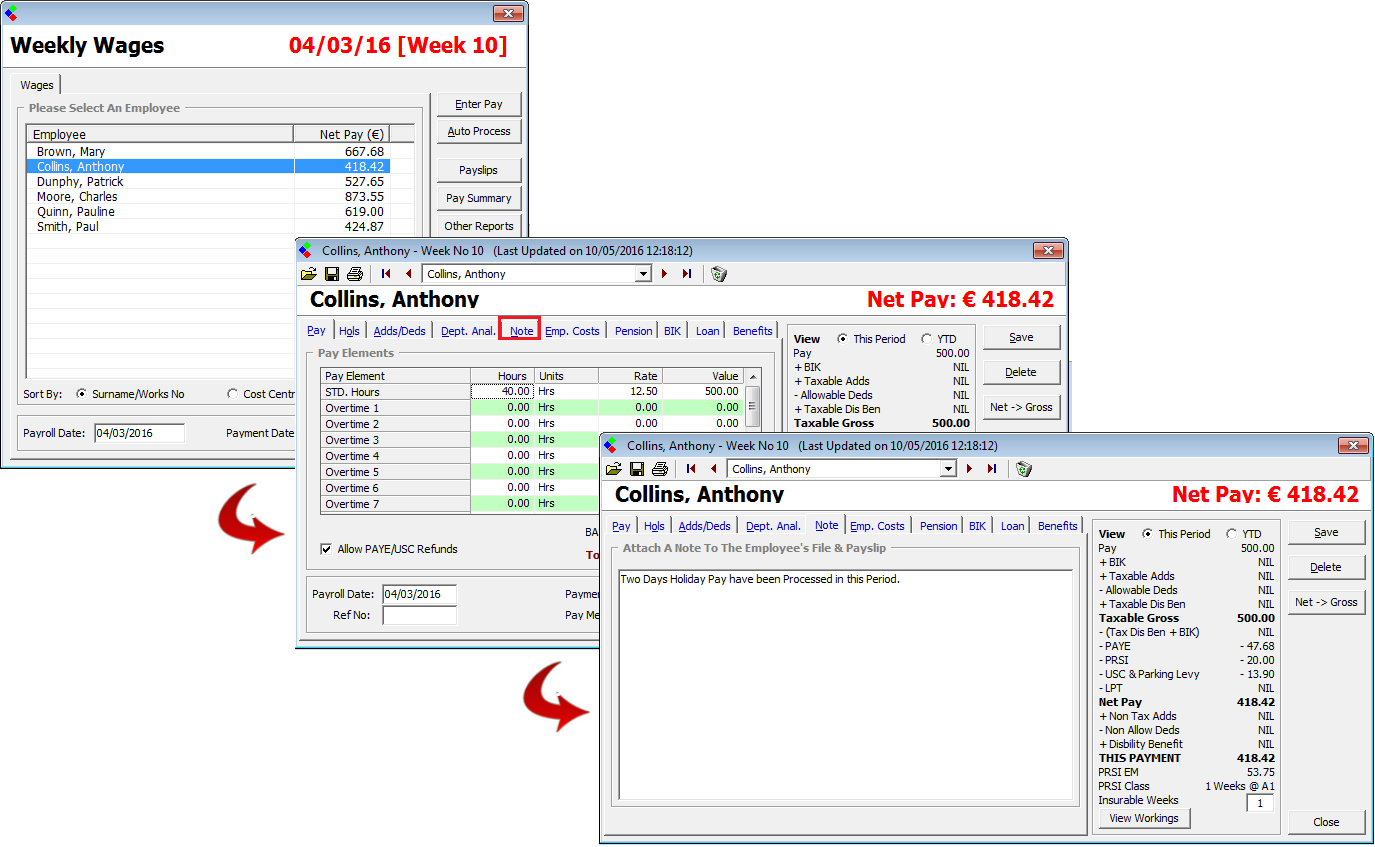Go to previous employee in the middle Pay Elements window
The height and width of the screenshot is (847, 1375).
pyautogui.click(x=408, y=274)
